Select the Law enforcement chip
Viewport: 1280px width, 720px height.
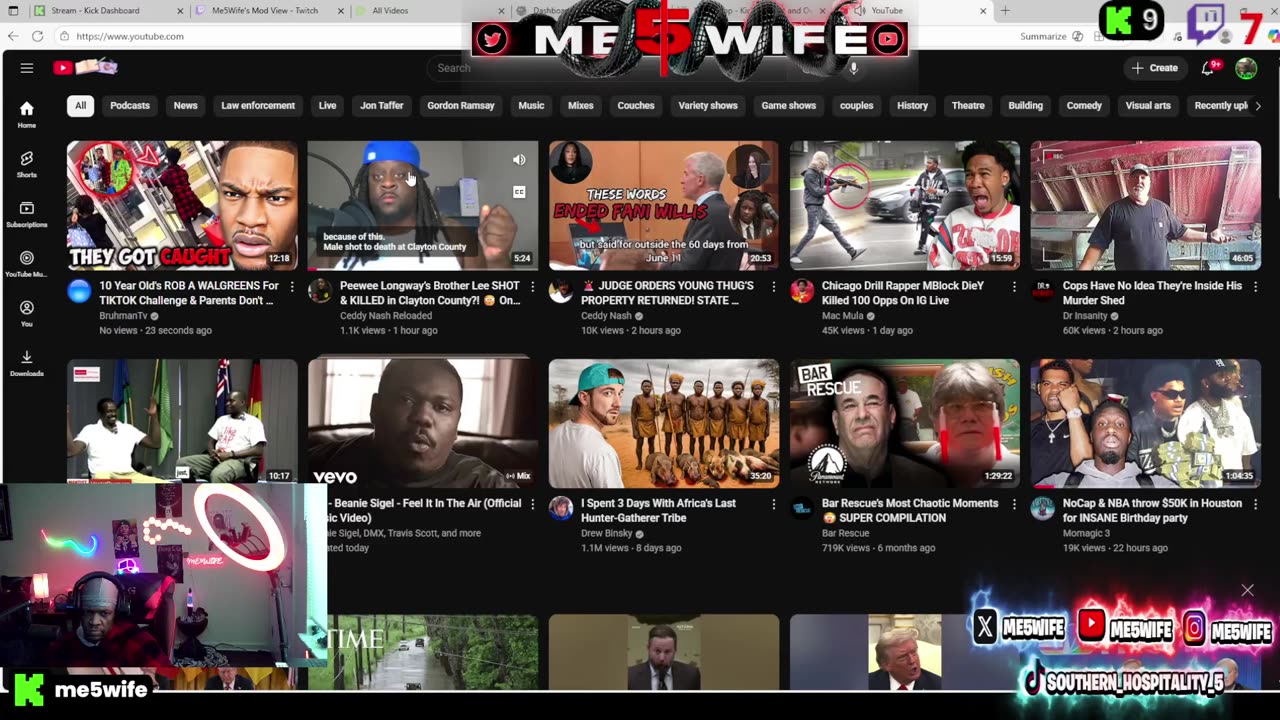[258, 106]
